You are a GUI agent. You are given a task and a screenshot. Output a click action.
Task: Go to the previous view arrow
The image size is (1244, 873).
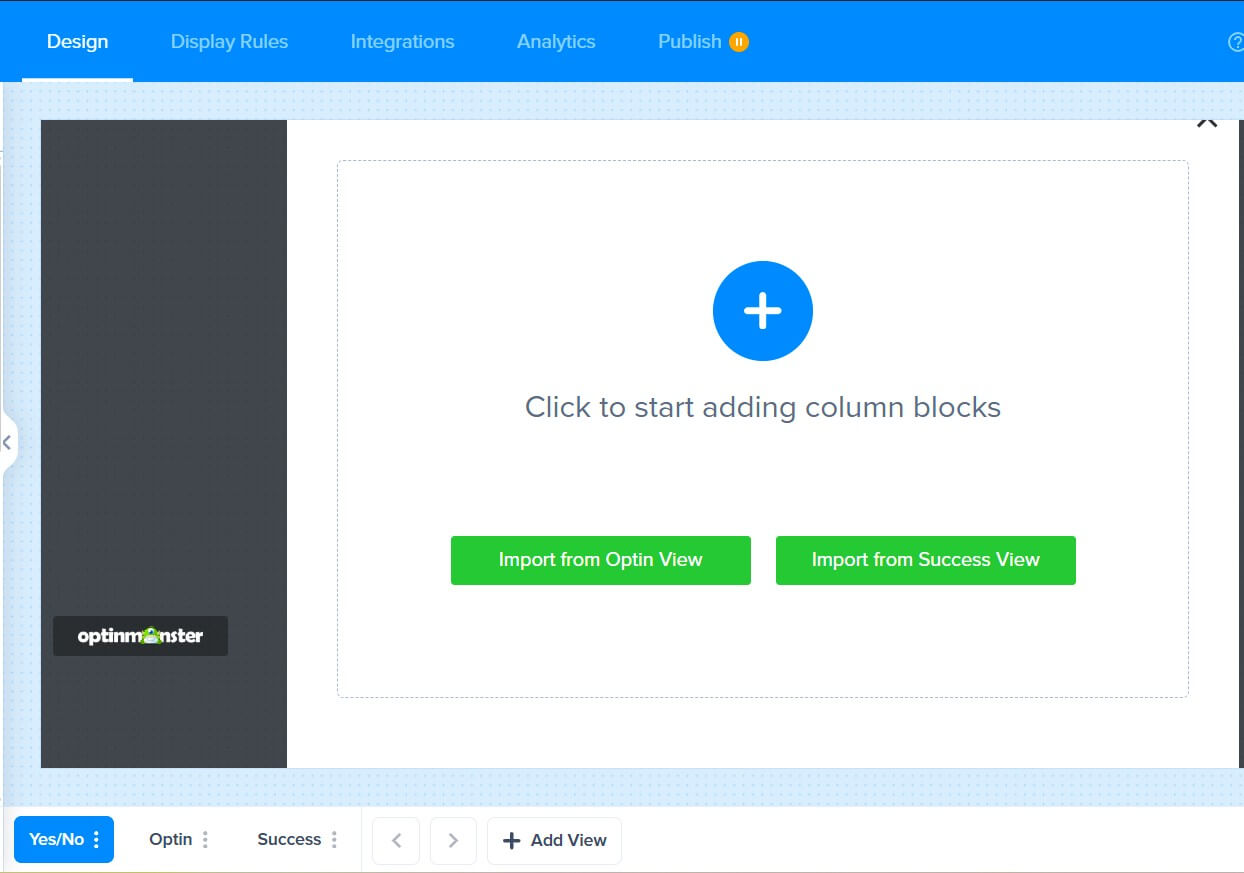(x=396, y=840)
